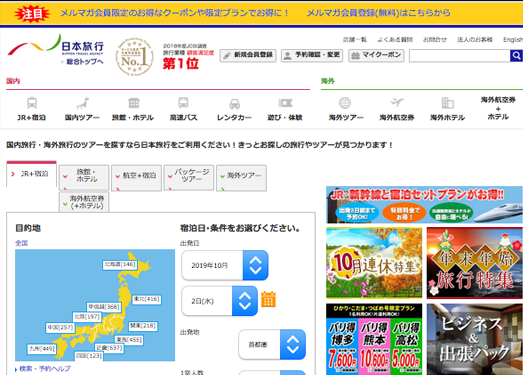
Task: Open the 出発日 month dropdown 2019年10月
Action: tap(225, 265)
